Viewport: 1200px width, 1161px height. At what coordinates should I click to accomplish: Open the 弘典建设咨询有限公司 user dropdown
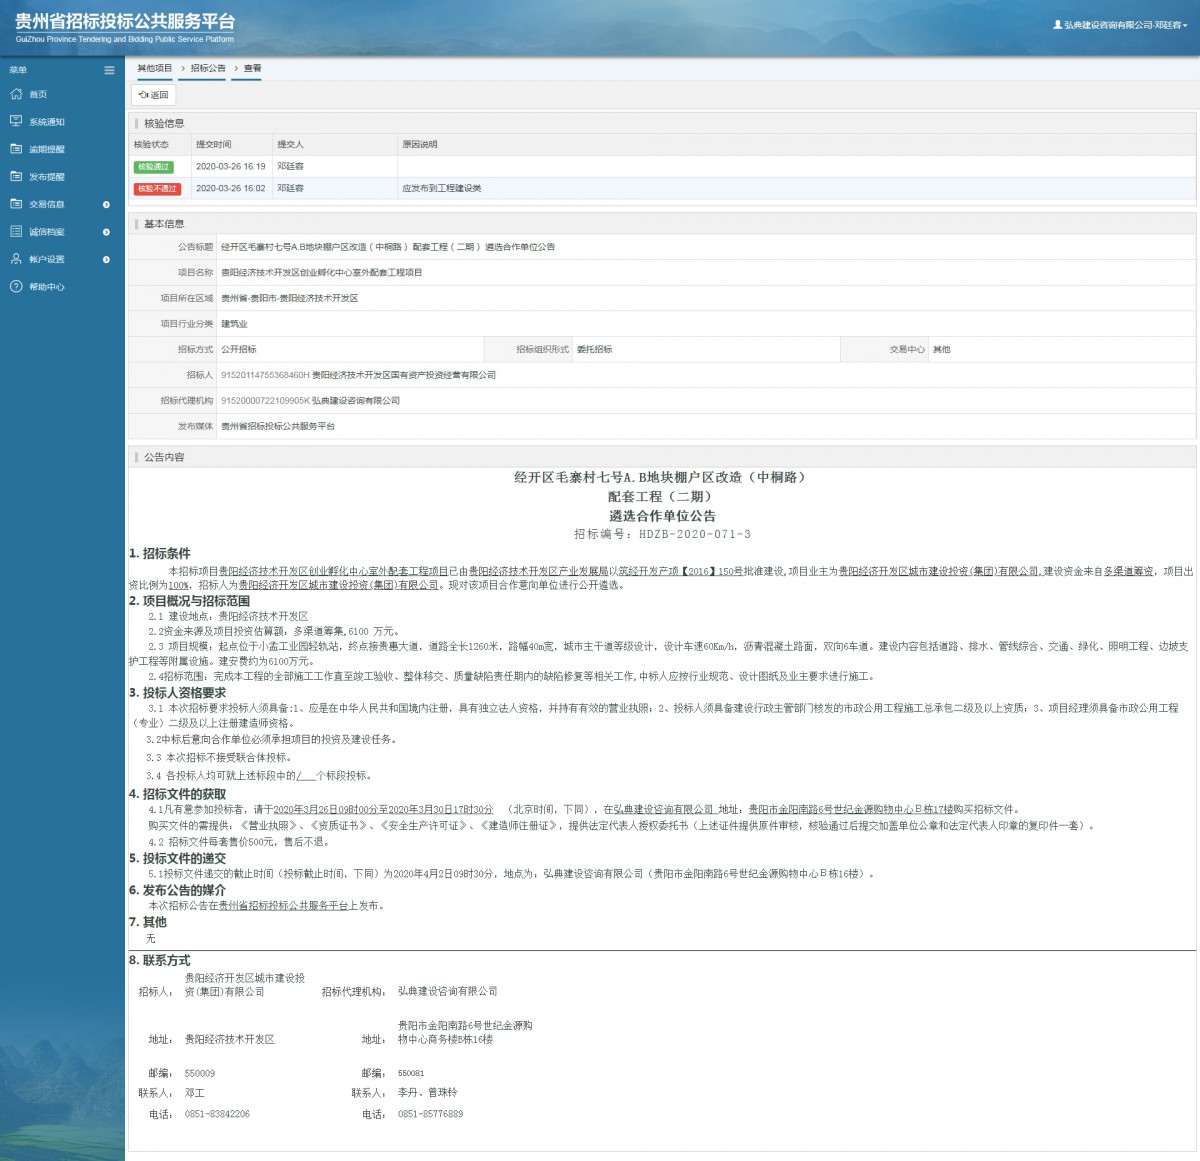[x=1120, y=25]
